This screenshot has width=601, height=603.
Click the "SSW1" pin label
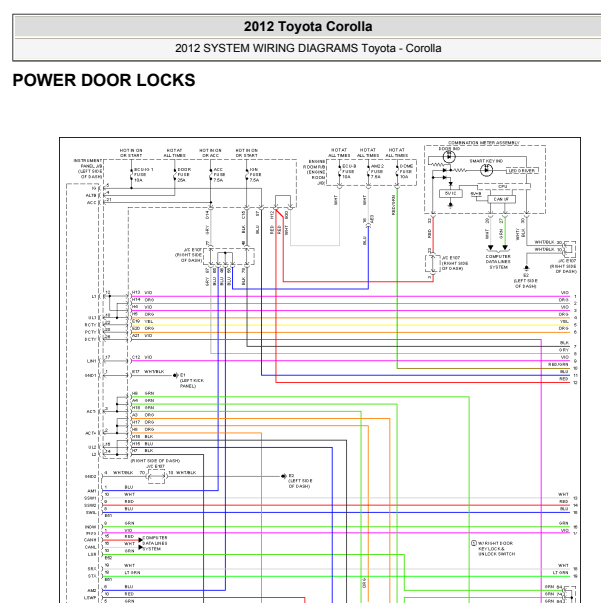click(90, 498)
